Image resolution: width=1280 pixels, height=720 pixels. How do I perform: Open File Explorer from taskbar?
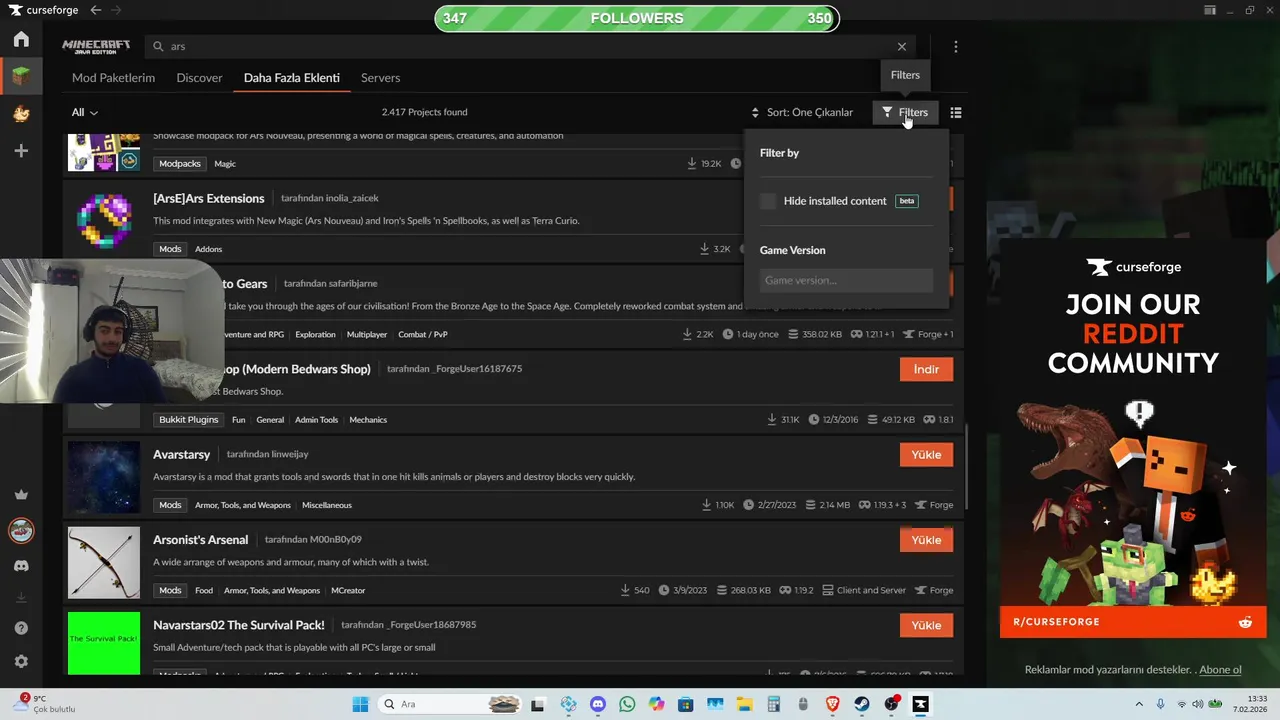click(x=744, y=704)
